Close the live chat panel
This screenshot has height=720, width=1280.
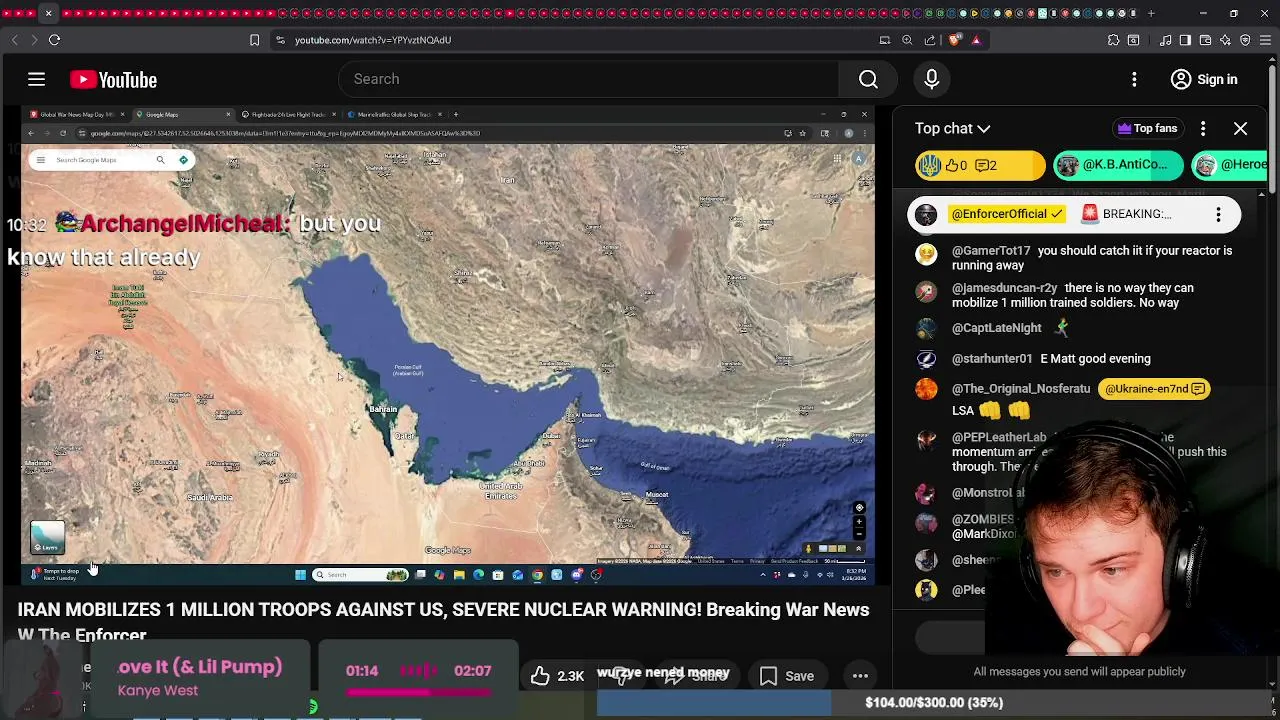[x=1240, y=128]
